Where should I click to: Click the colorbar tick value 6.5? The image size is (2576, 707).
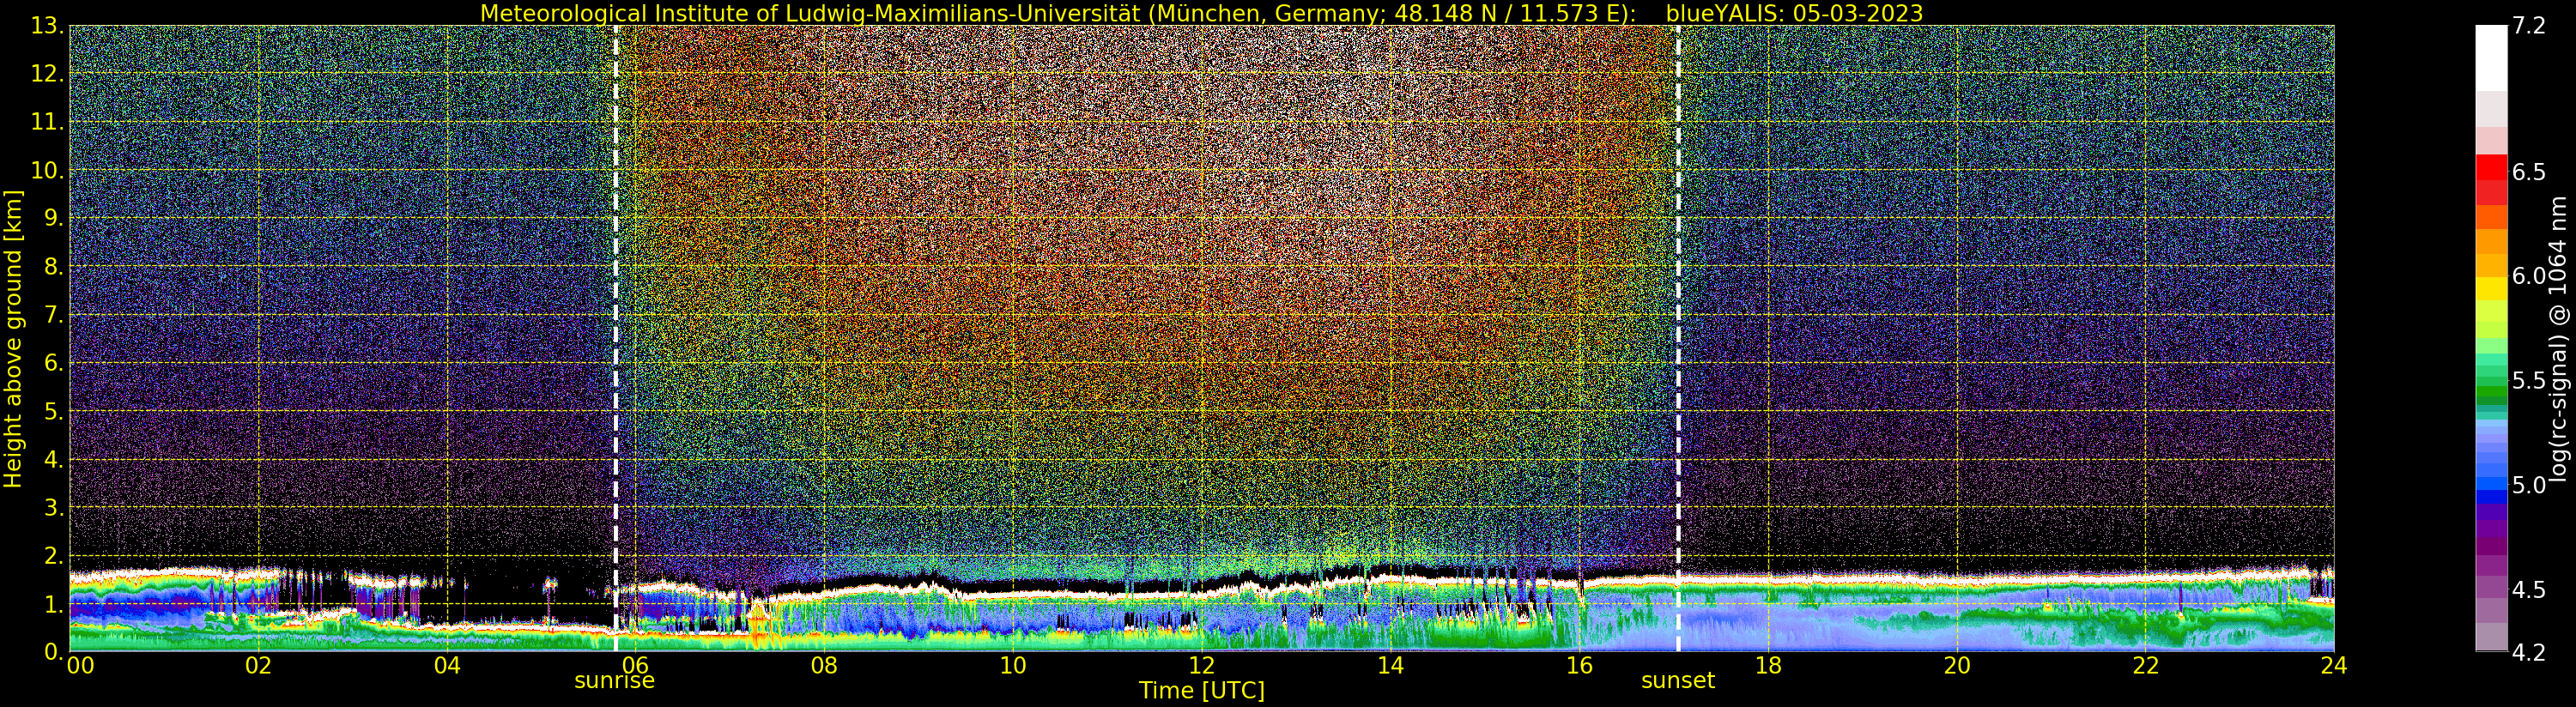click(x=2527, y=172)
